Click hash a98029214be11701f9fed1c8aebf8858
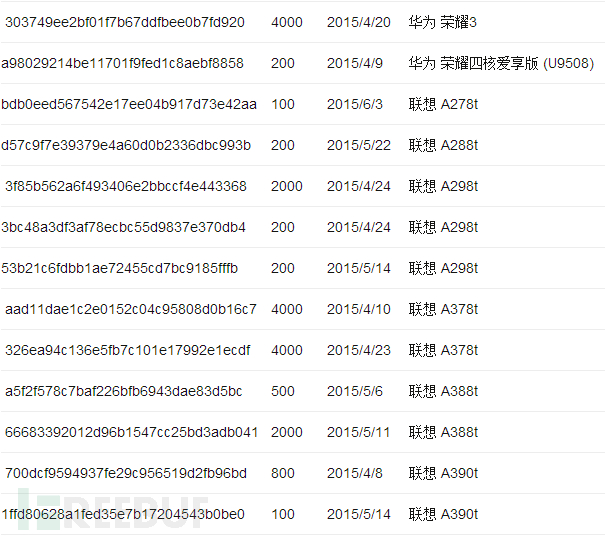The width and height of the screenshot is (606, 537). pyautogui.click(x=122, y=63)
